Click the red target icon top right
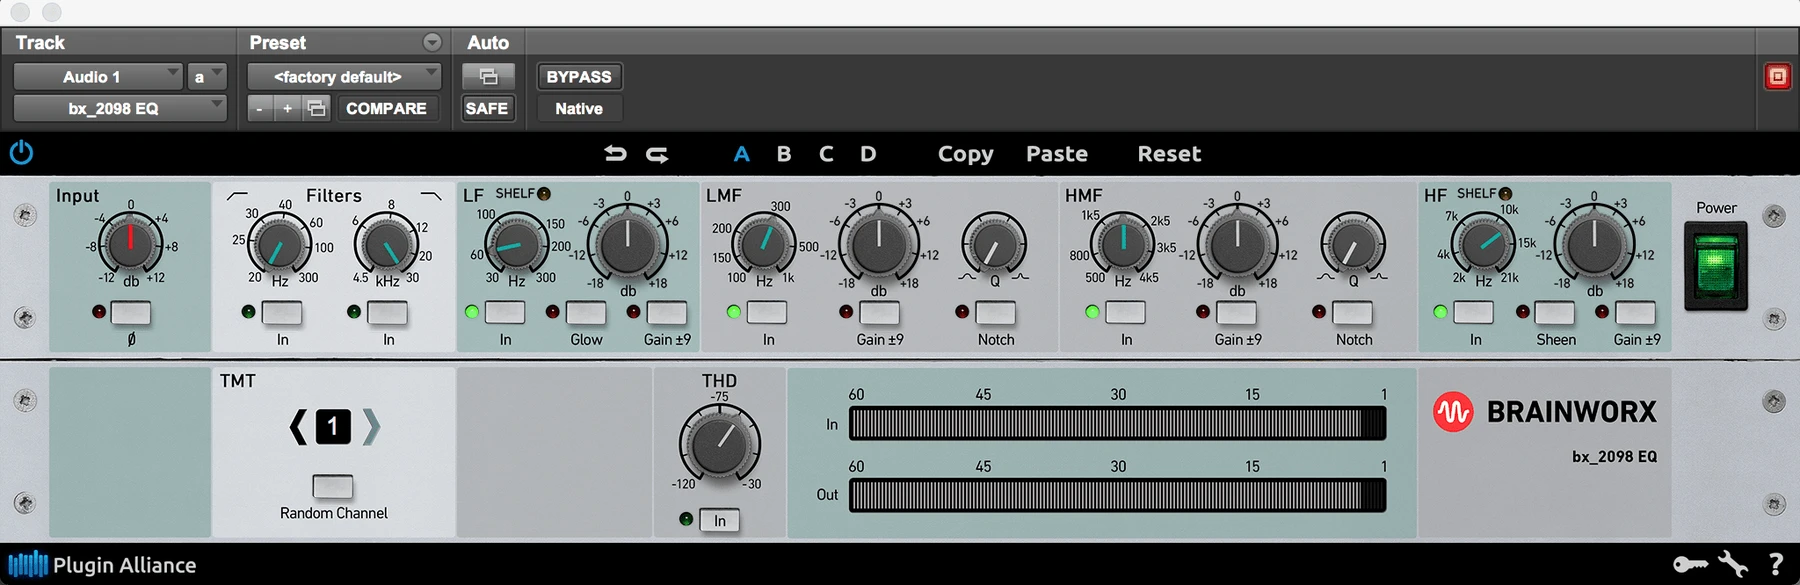Viewport: 1800px width, 585px height. (x=1777, y=77)
